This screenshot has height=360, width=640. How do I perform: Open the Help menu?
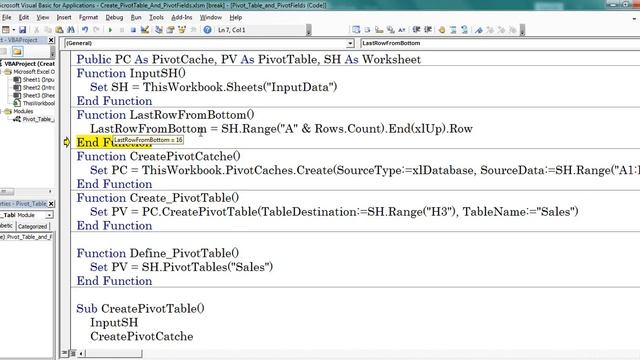pyautogui.click(x=236, y=18)
